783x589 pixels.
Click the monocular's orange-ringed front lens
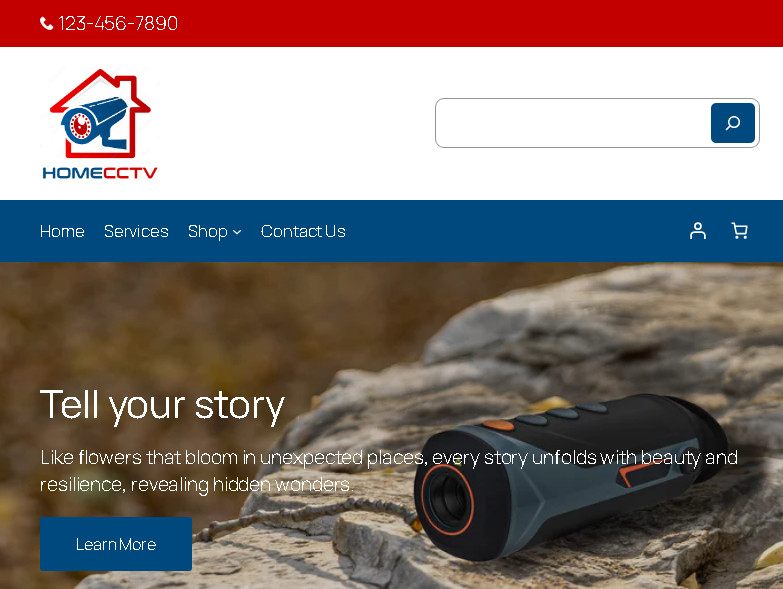[x=447, y=499]
